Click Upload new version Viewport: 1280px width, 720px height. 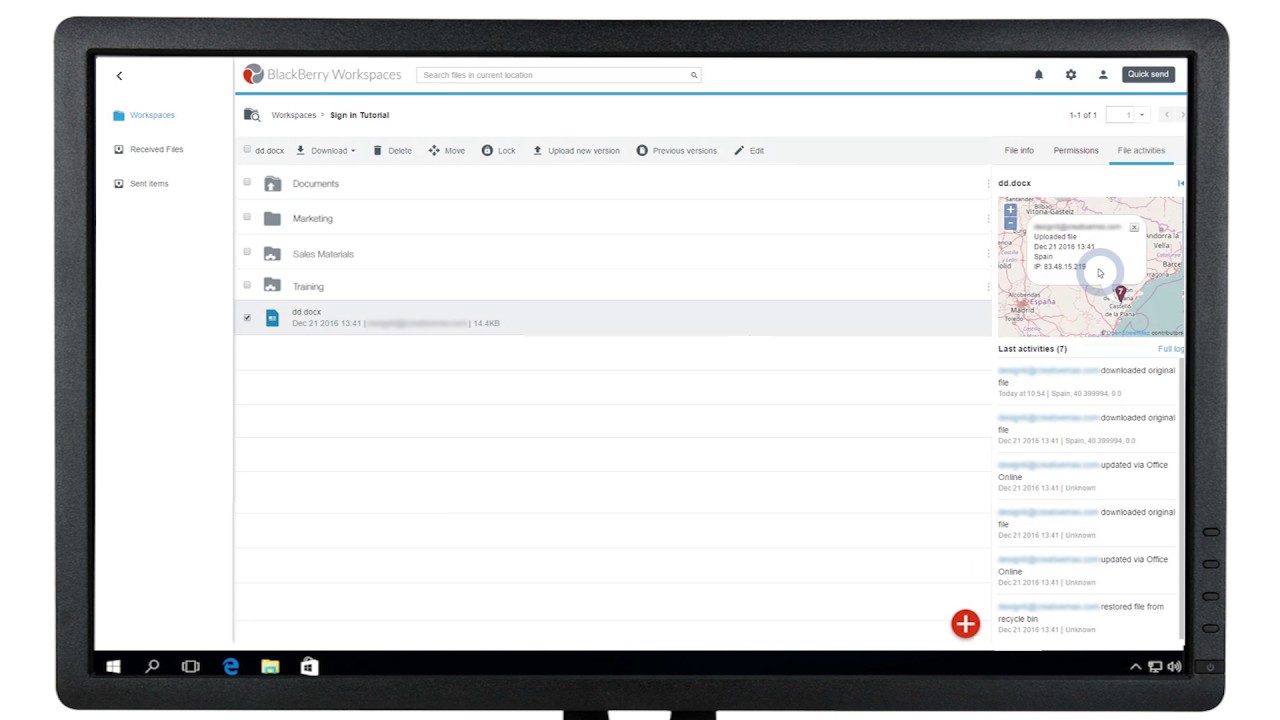576,151
